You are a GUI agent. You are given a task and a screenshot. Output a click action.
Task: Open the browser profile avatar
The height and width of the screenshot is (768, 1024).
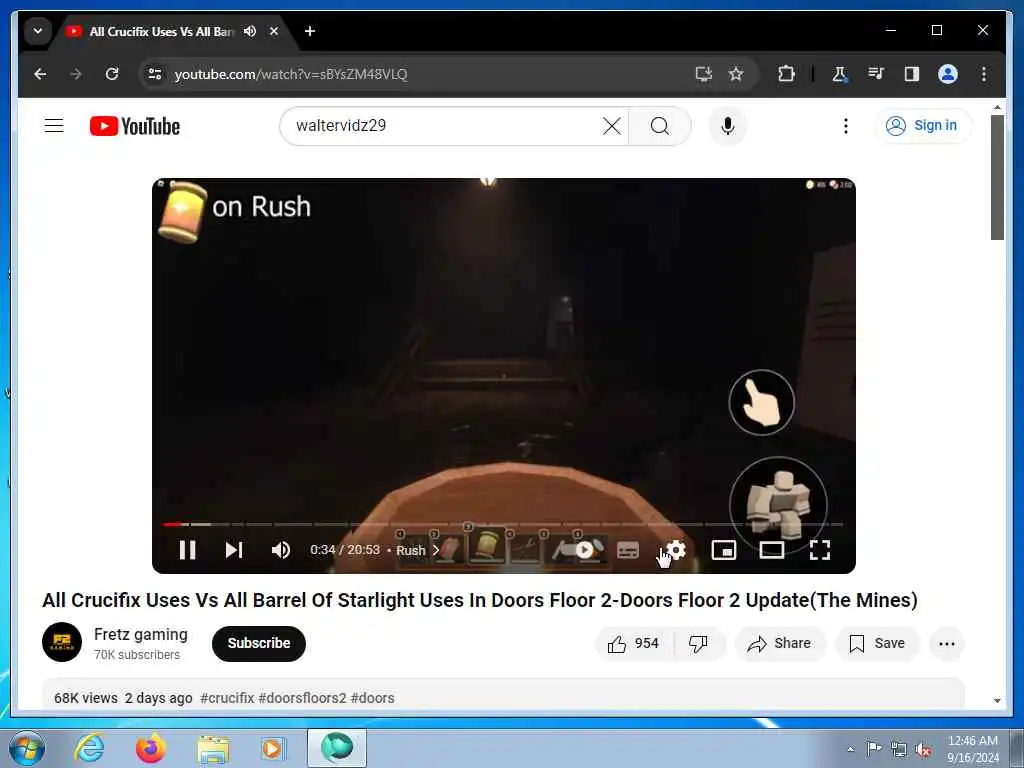(948, 74)
